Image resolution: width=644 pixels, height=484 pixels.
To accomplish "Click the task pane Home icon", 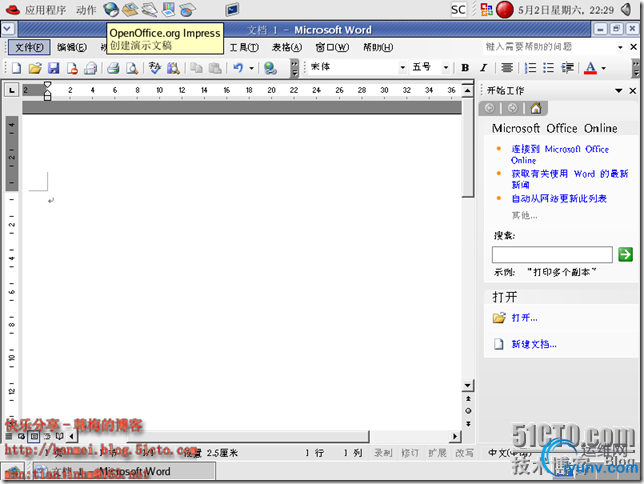I will point(536,108).
